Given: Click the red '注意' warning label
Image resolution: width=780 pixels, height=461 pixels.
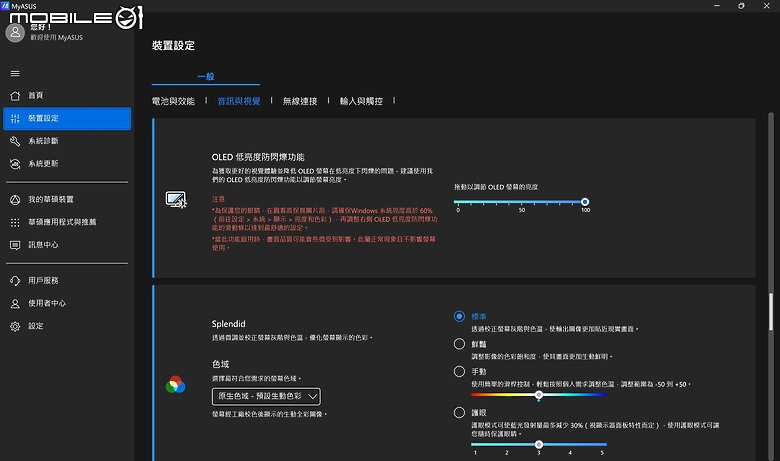Looking at the screenshot, I should tap(218, 199).
